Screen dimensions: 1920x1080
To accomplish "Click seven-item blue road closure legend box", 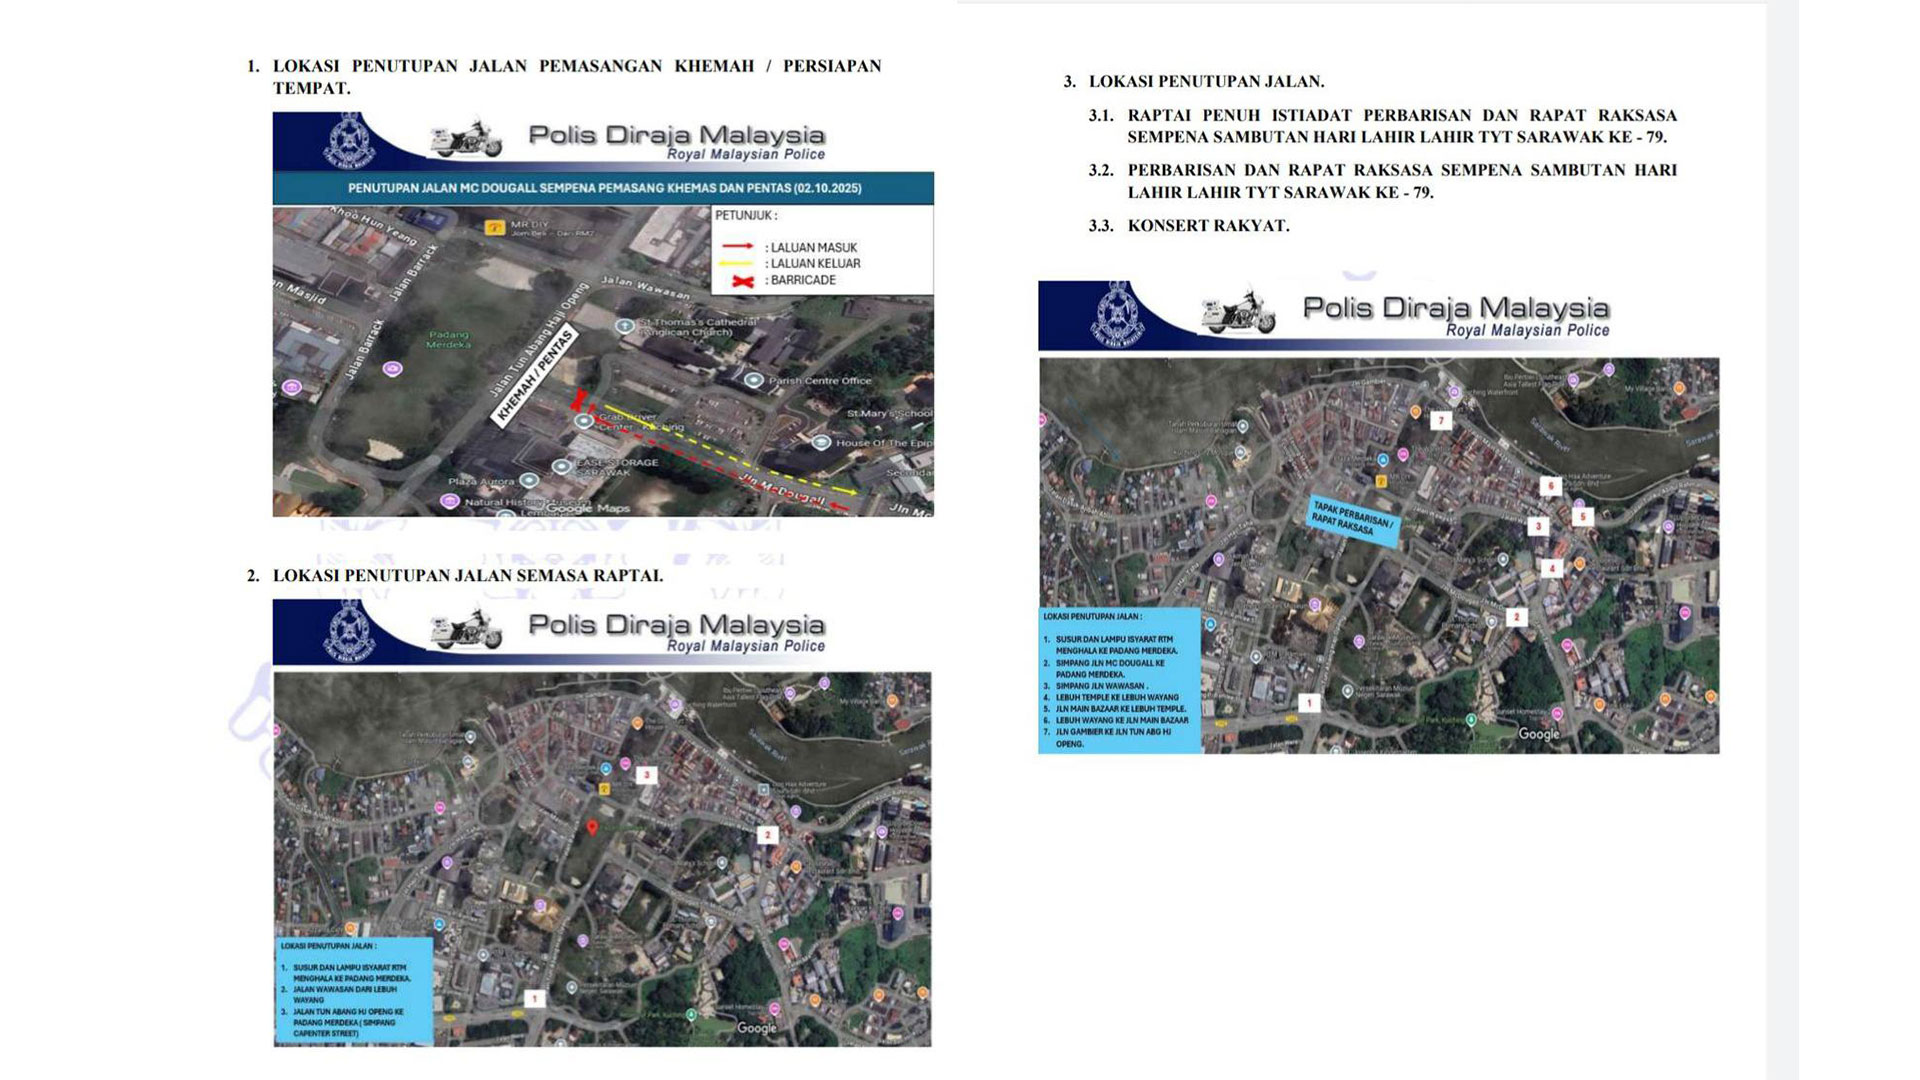I will pos(1119,680).
